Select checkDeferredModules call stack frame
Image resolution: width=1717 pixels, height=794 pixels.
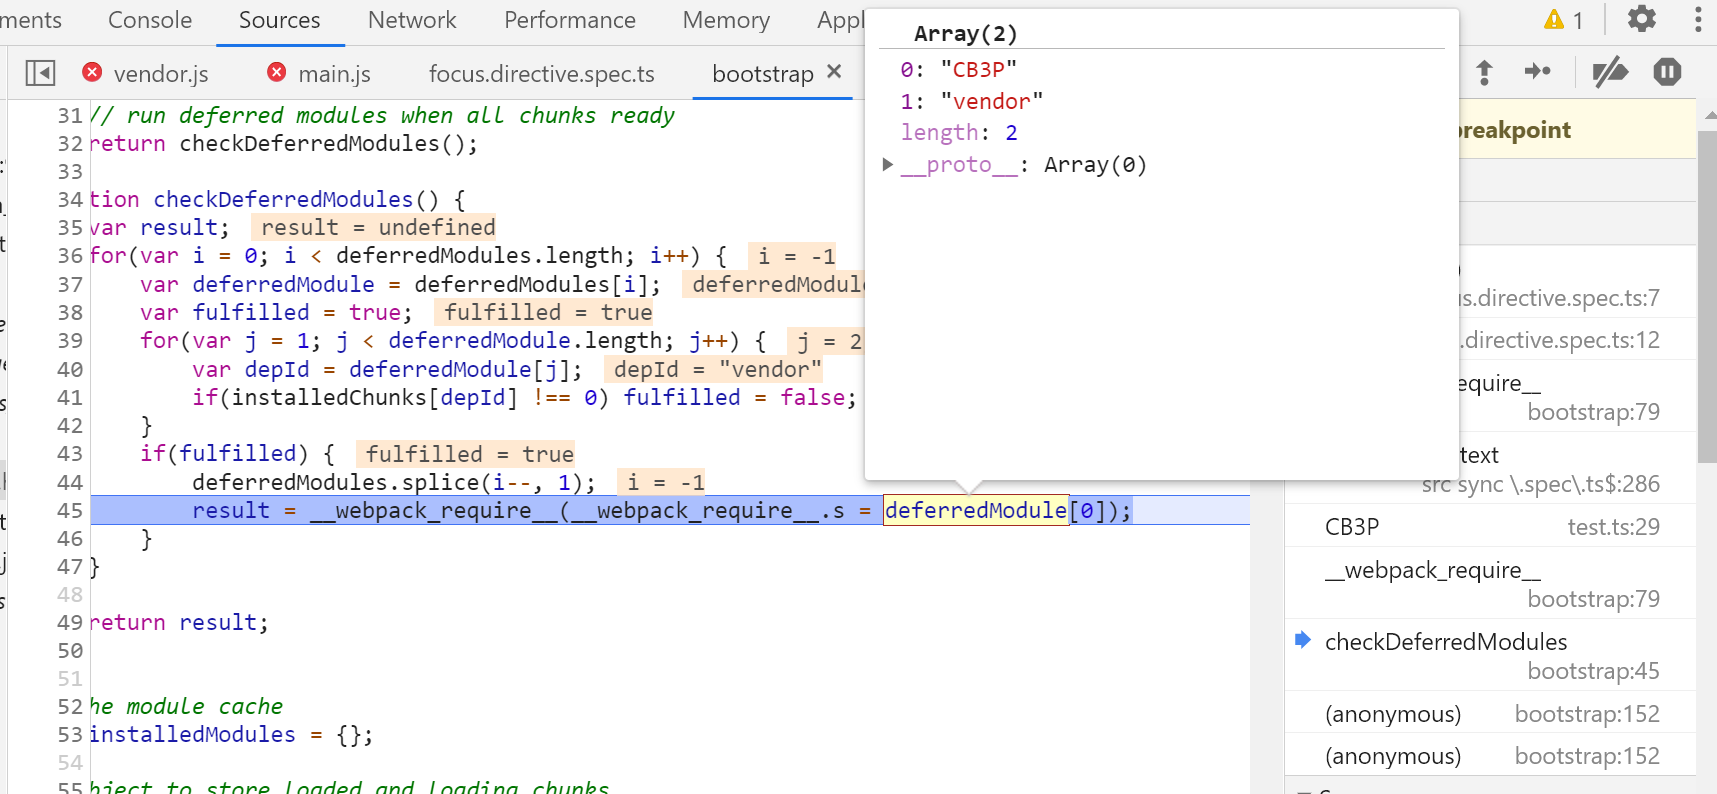point(1490,655)
